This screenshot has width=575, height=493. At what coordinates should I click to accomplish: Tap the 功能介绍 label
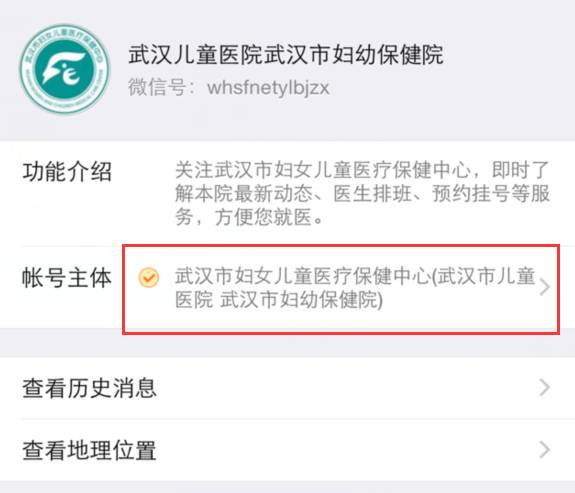coord(67,171)
